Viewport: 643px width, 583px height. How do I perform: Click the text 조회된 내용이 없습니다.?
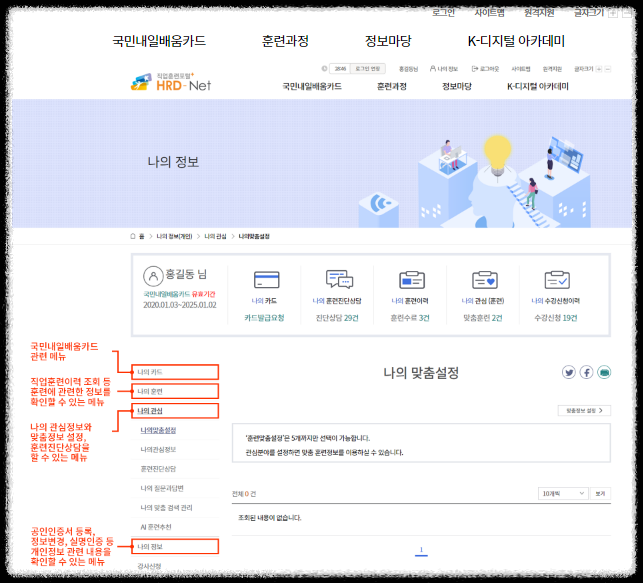[269, 518]
